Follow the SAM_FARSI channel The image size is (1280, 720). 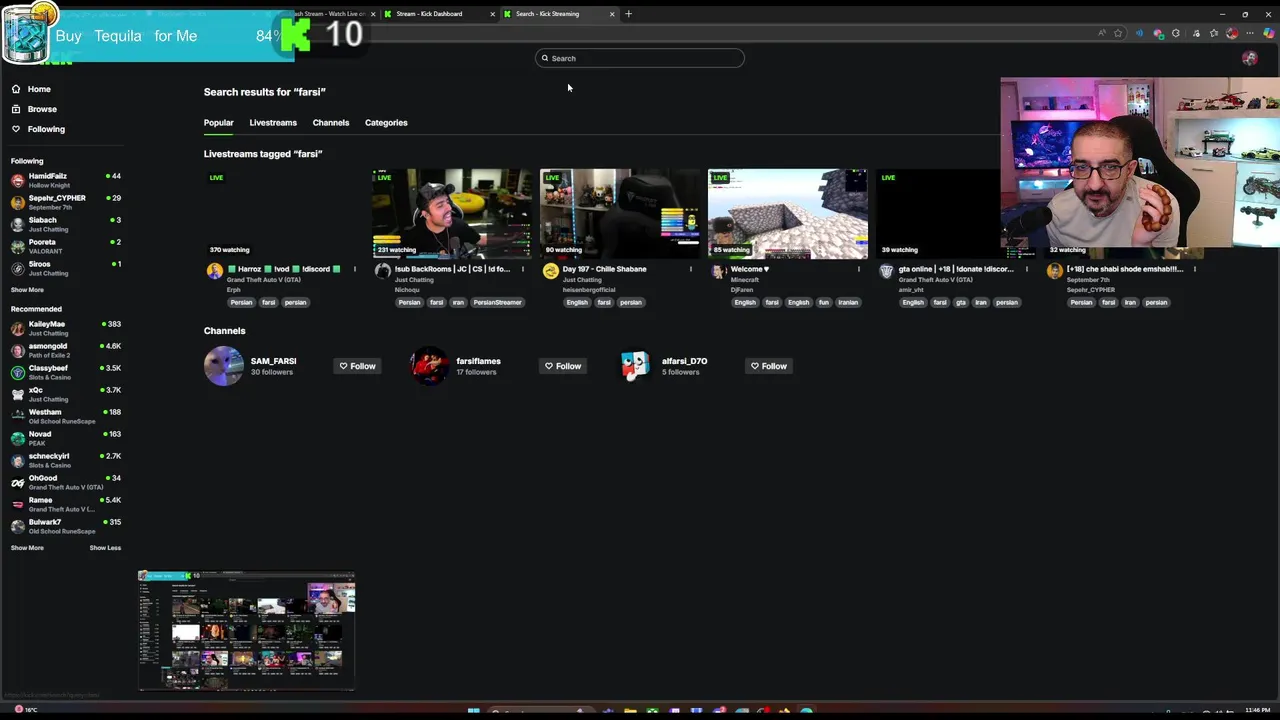click(357, 366)
